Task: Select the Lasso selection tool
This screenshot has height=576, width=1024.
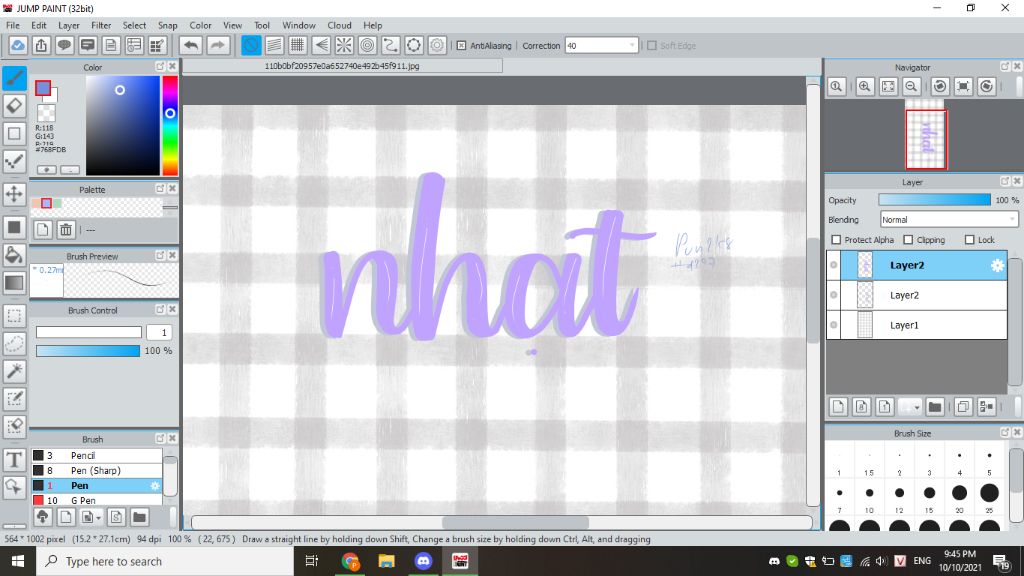Action: click(x=14, y=344)
